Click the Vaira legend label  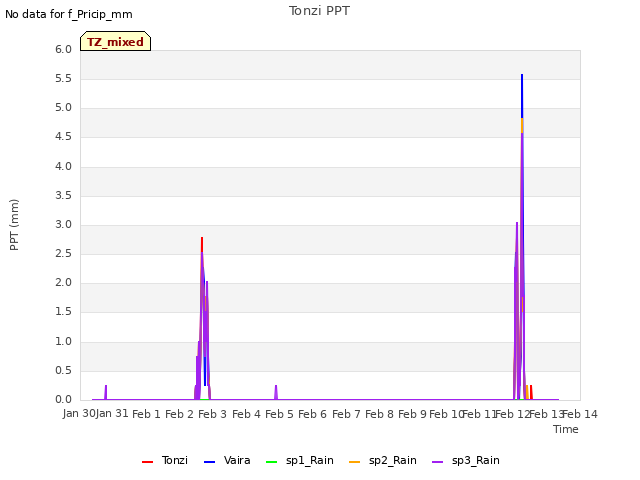click(237, 460)
